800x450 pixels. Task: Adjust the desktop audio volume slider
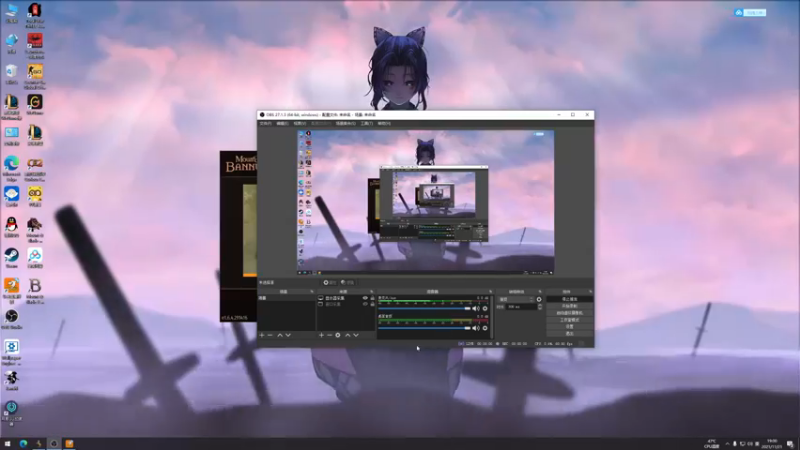(424, 328)
